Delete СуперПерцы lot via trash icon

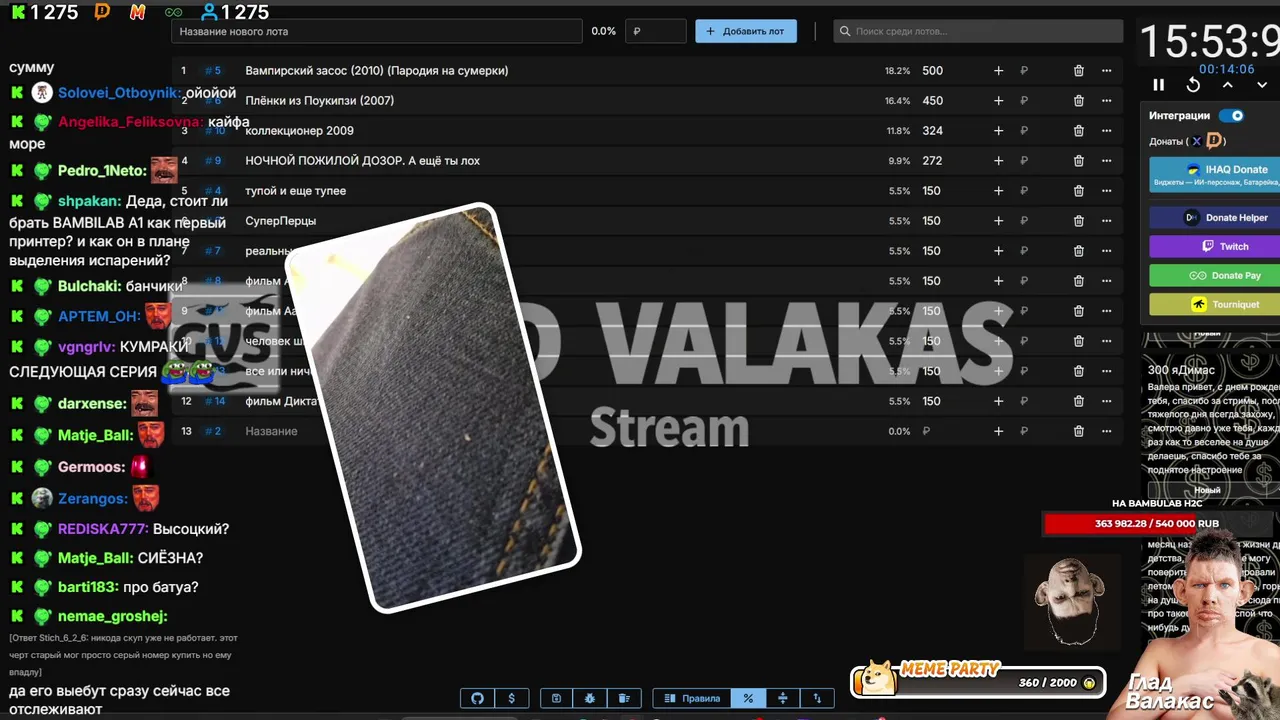[x=1078, y=221]
